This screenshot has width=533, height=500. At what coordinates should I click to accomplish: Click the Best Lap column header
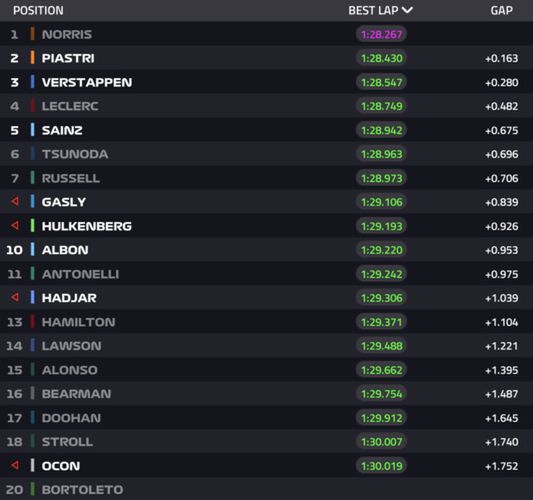[380, 10]
